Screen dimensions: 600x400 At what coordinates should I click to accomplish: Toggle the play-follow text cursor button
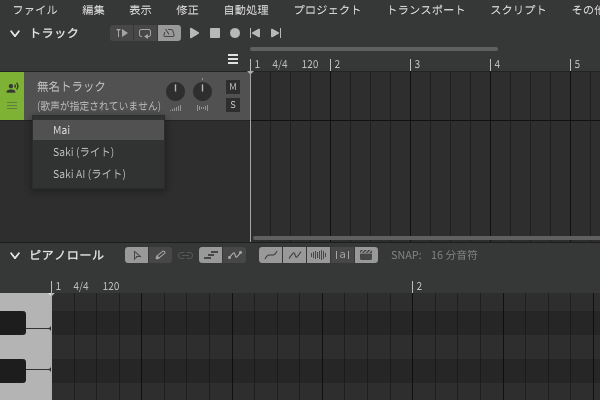(x=122, y=33)
